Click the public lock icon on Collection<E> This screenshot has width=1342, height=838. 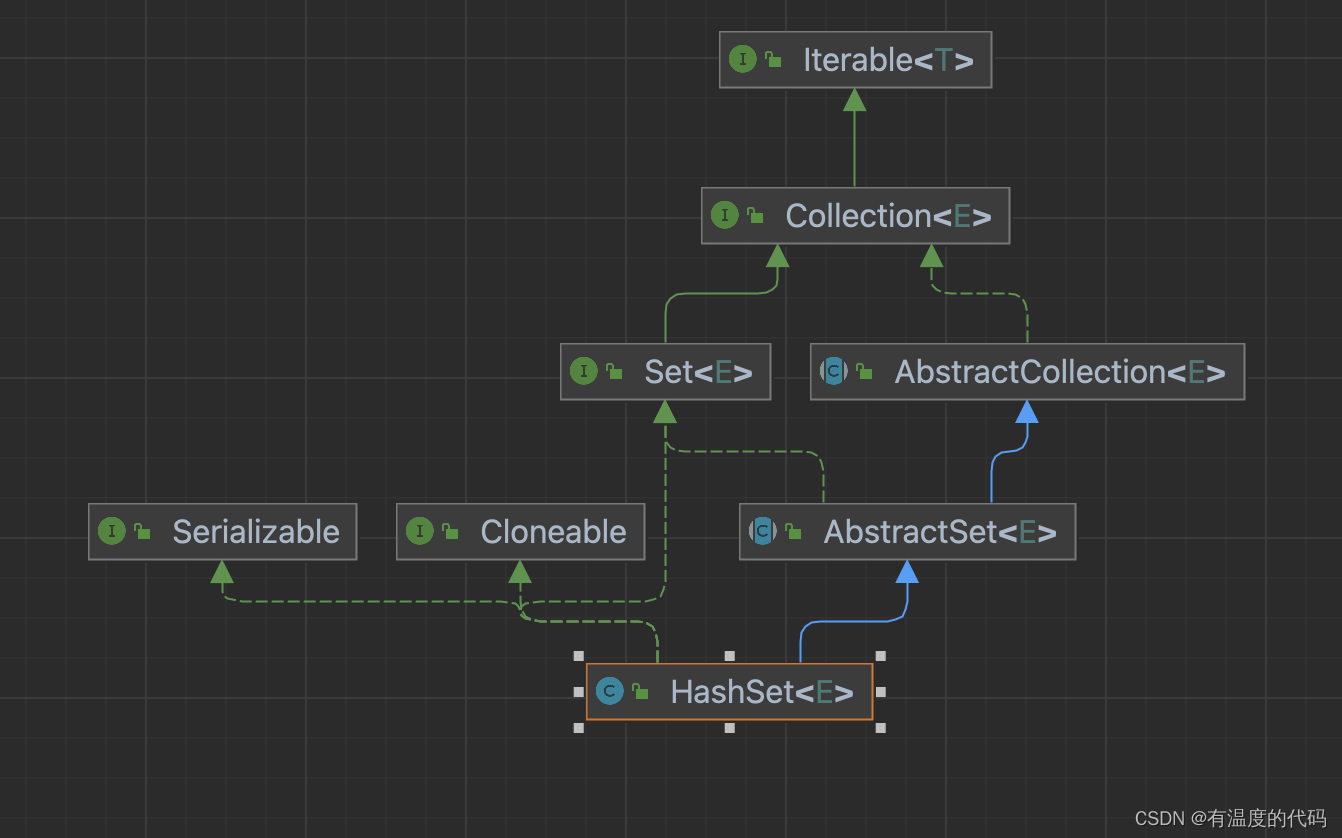pyautogui.click(x=755, y=216)
